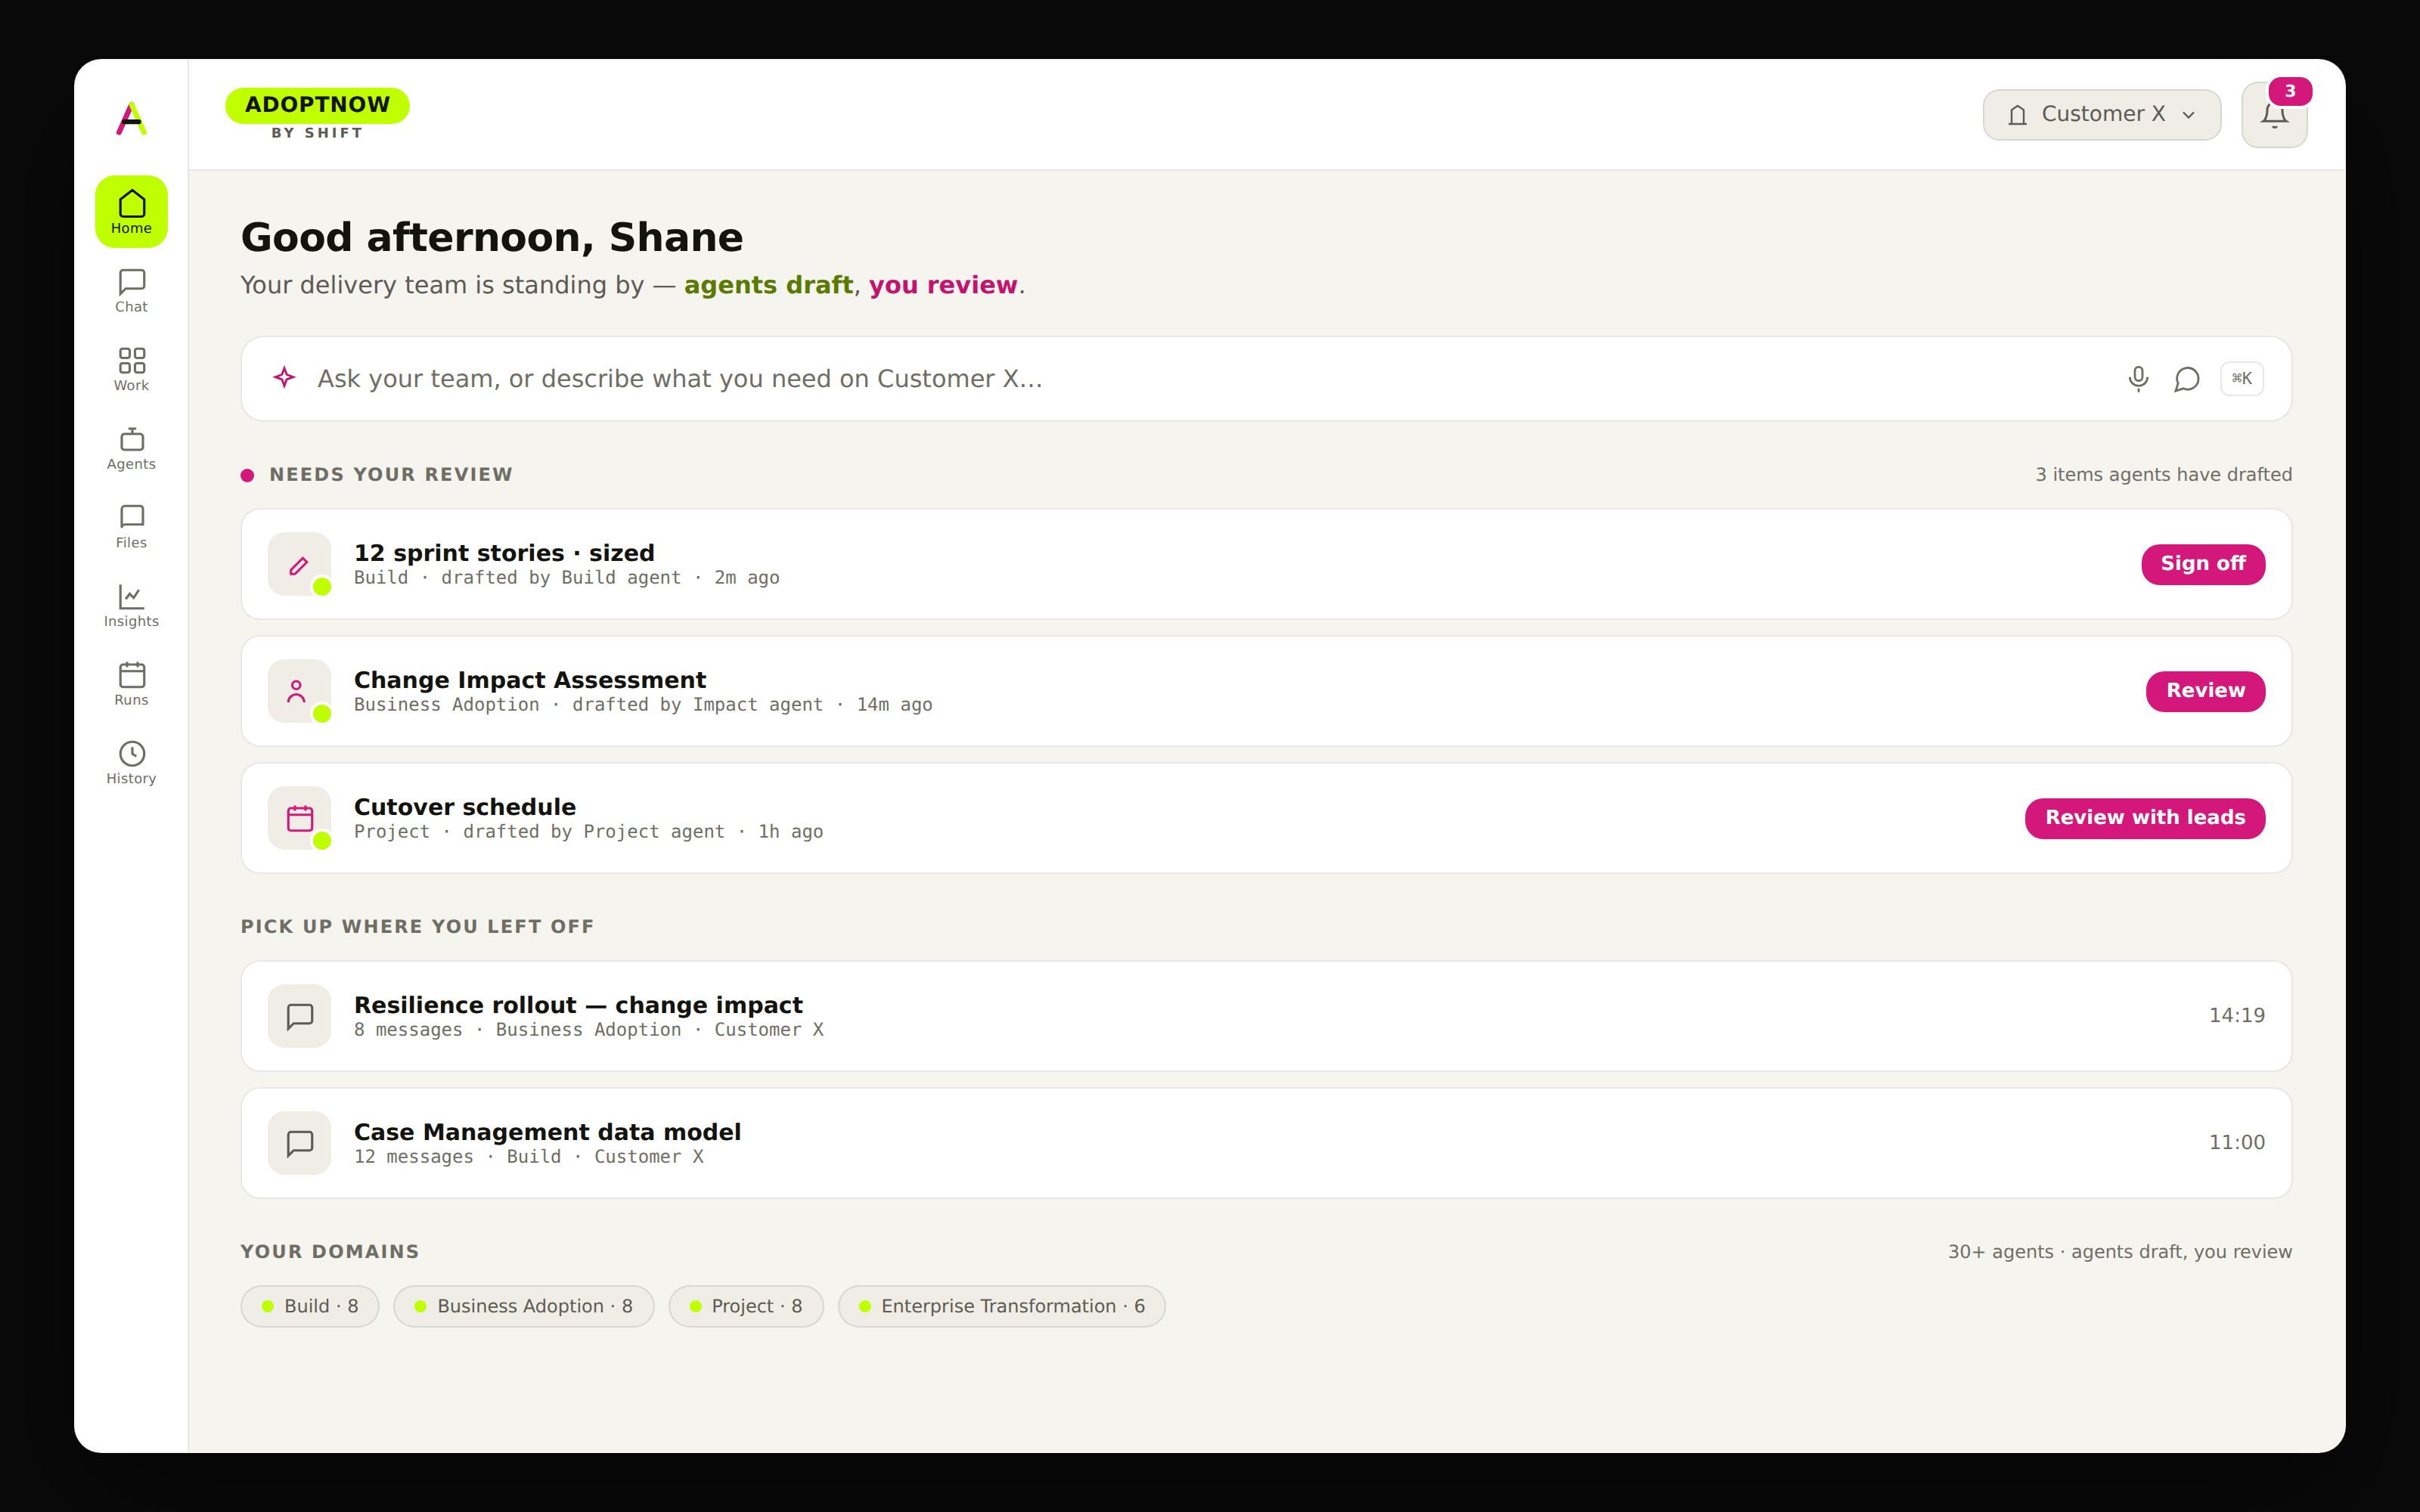Click '30+ agents · agents draft, you review'

pos(2120,1252)
